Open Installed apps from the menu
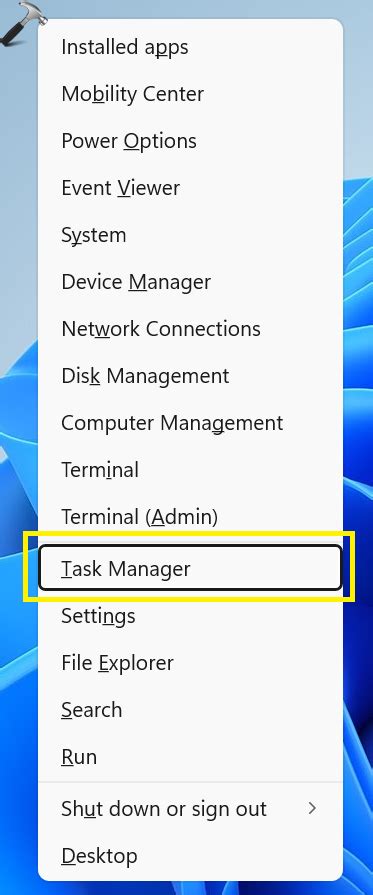Screen dimensions: 373x895 (x=190, y=47)
